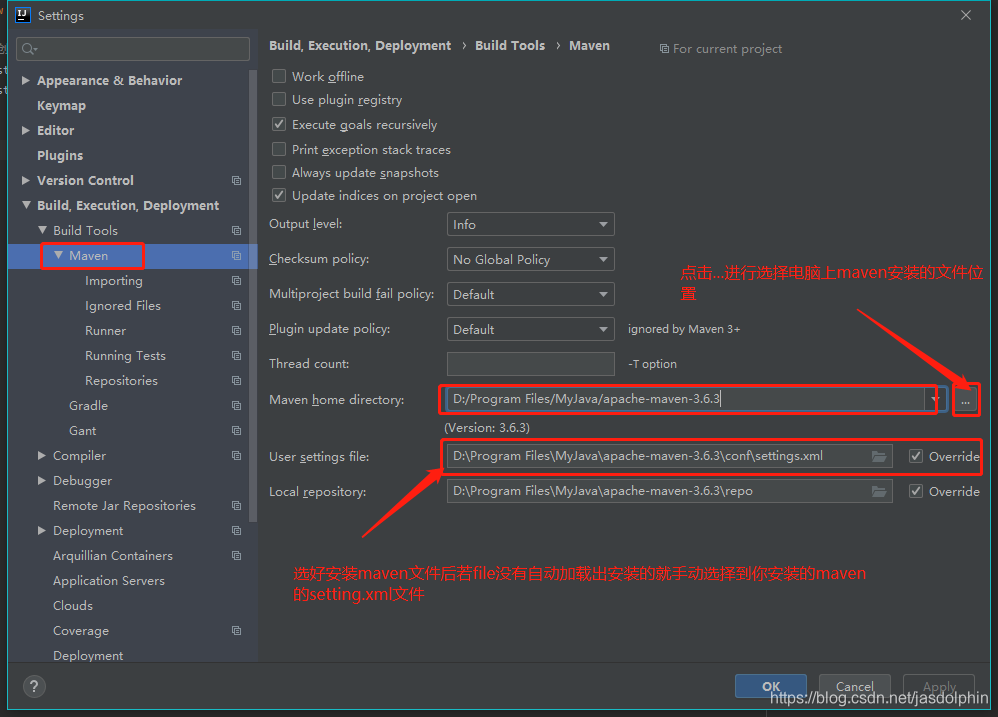
Task: Click the project-level icon beside Repositories
Action: [236, 380]
